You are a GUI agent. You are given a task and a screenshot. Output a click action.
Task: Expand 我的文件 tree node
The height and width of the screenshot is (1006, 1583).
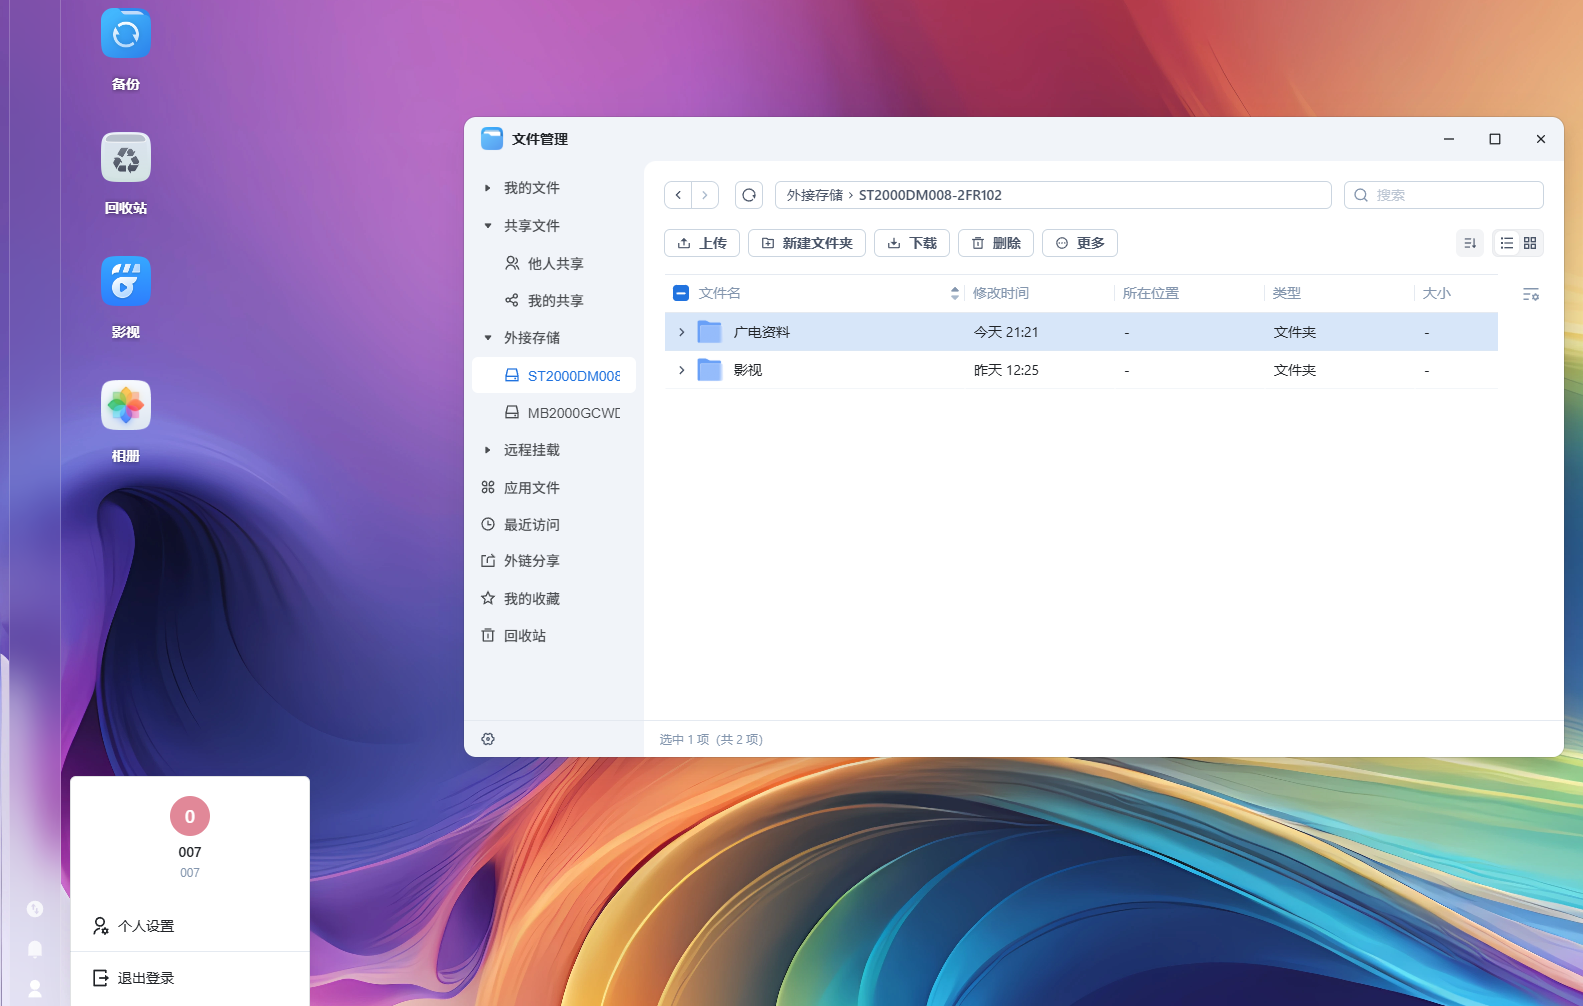pos(488,188)
